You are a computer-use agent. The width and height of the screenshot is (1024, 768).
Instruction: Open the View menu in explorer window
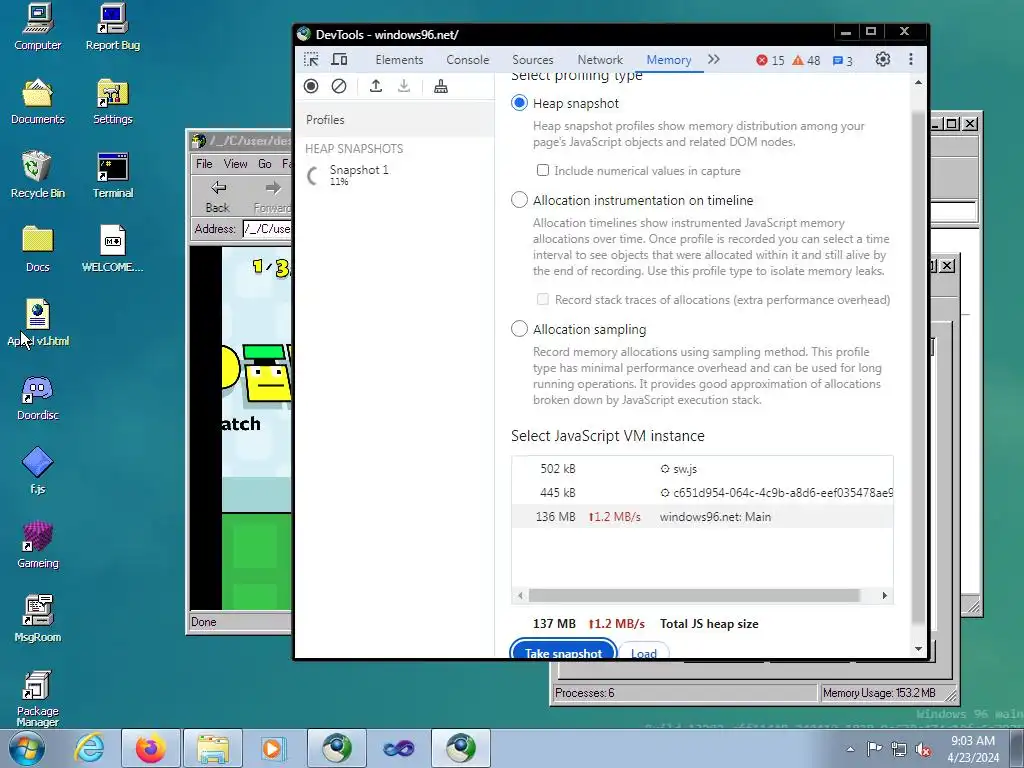click(x=235, y=164)
